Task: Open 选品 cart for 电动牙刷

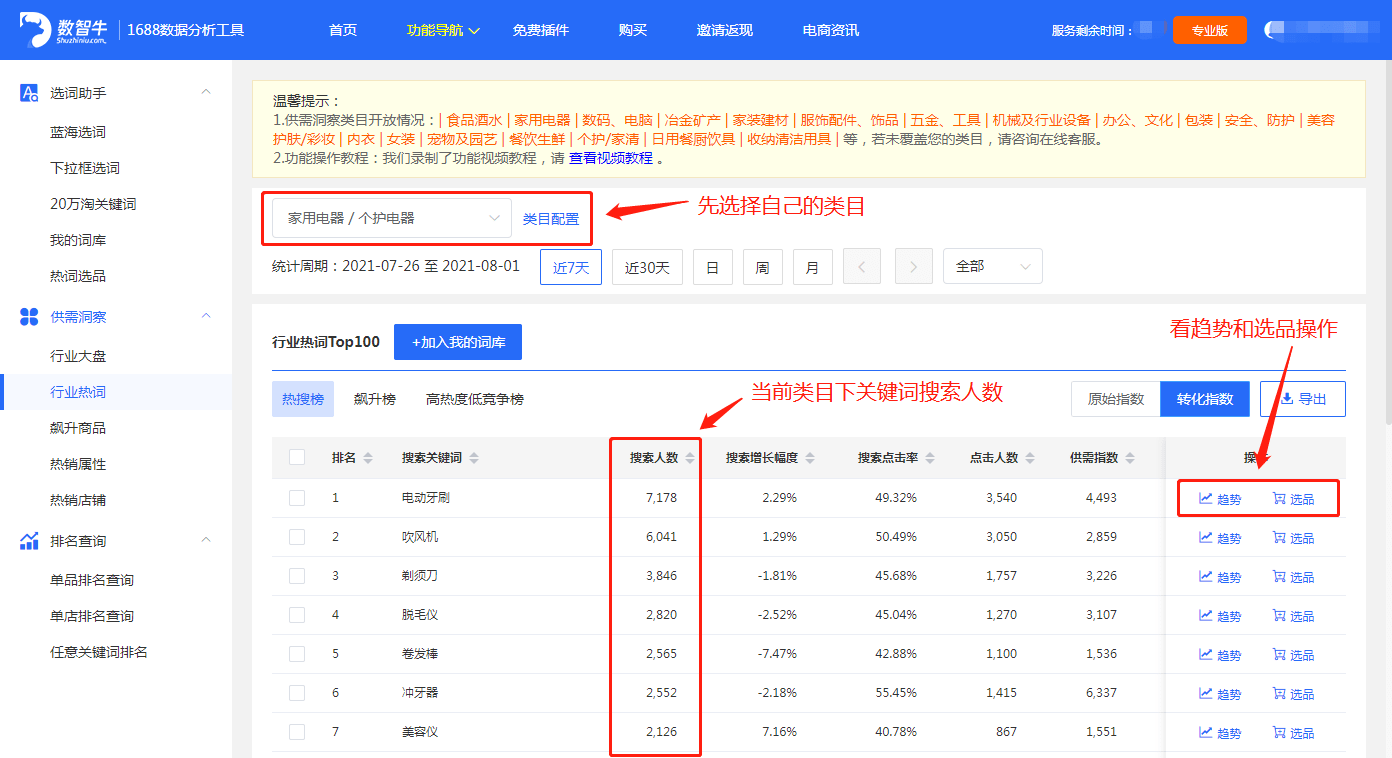Action: click(1293, 499)
